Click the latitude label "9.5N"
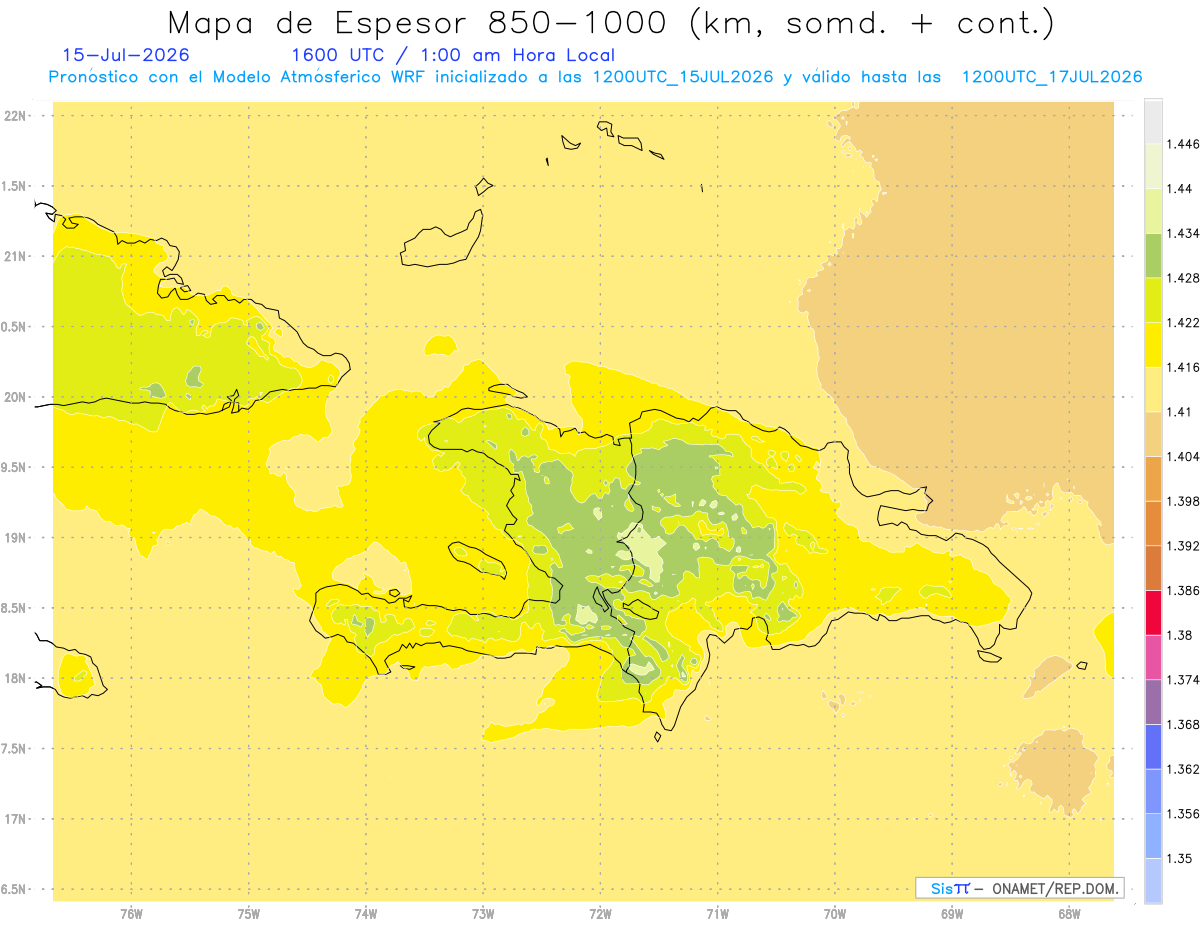The image size is (1200, 927). tap(14, 467)
